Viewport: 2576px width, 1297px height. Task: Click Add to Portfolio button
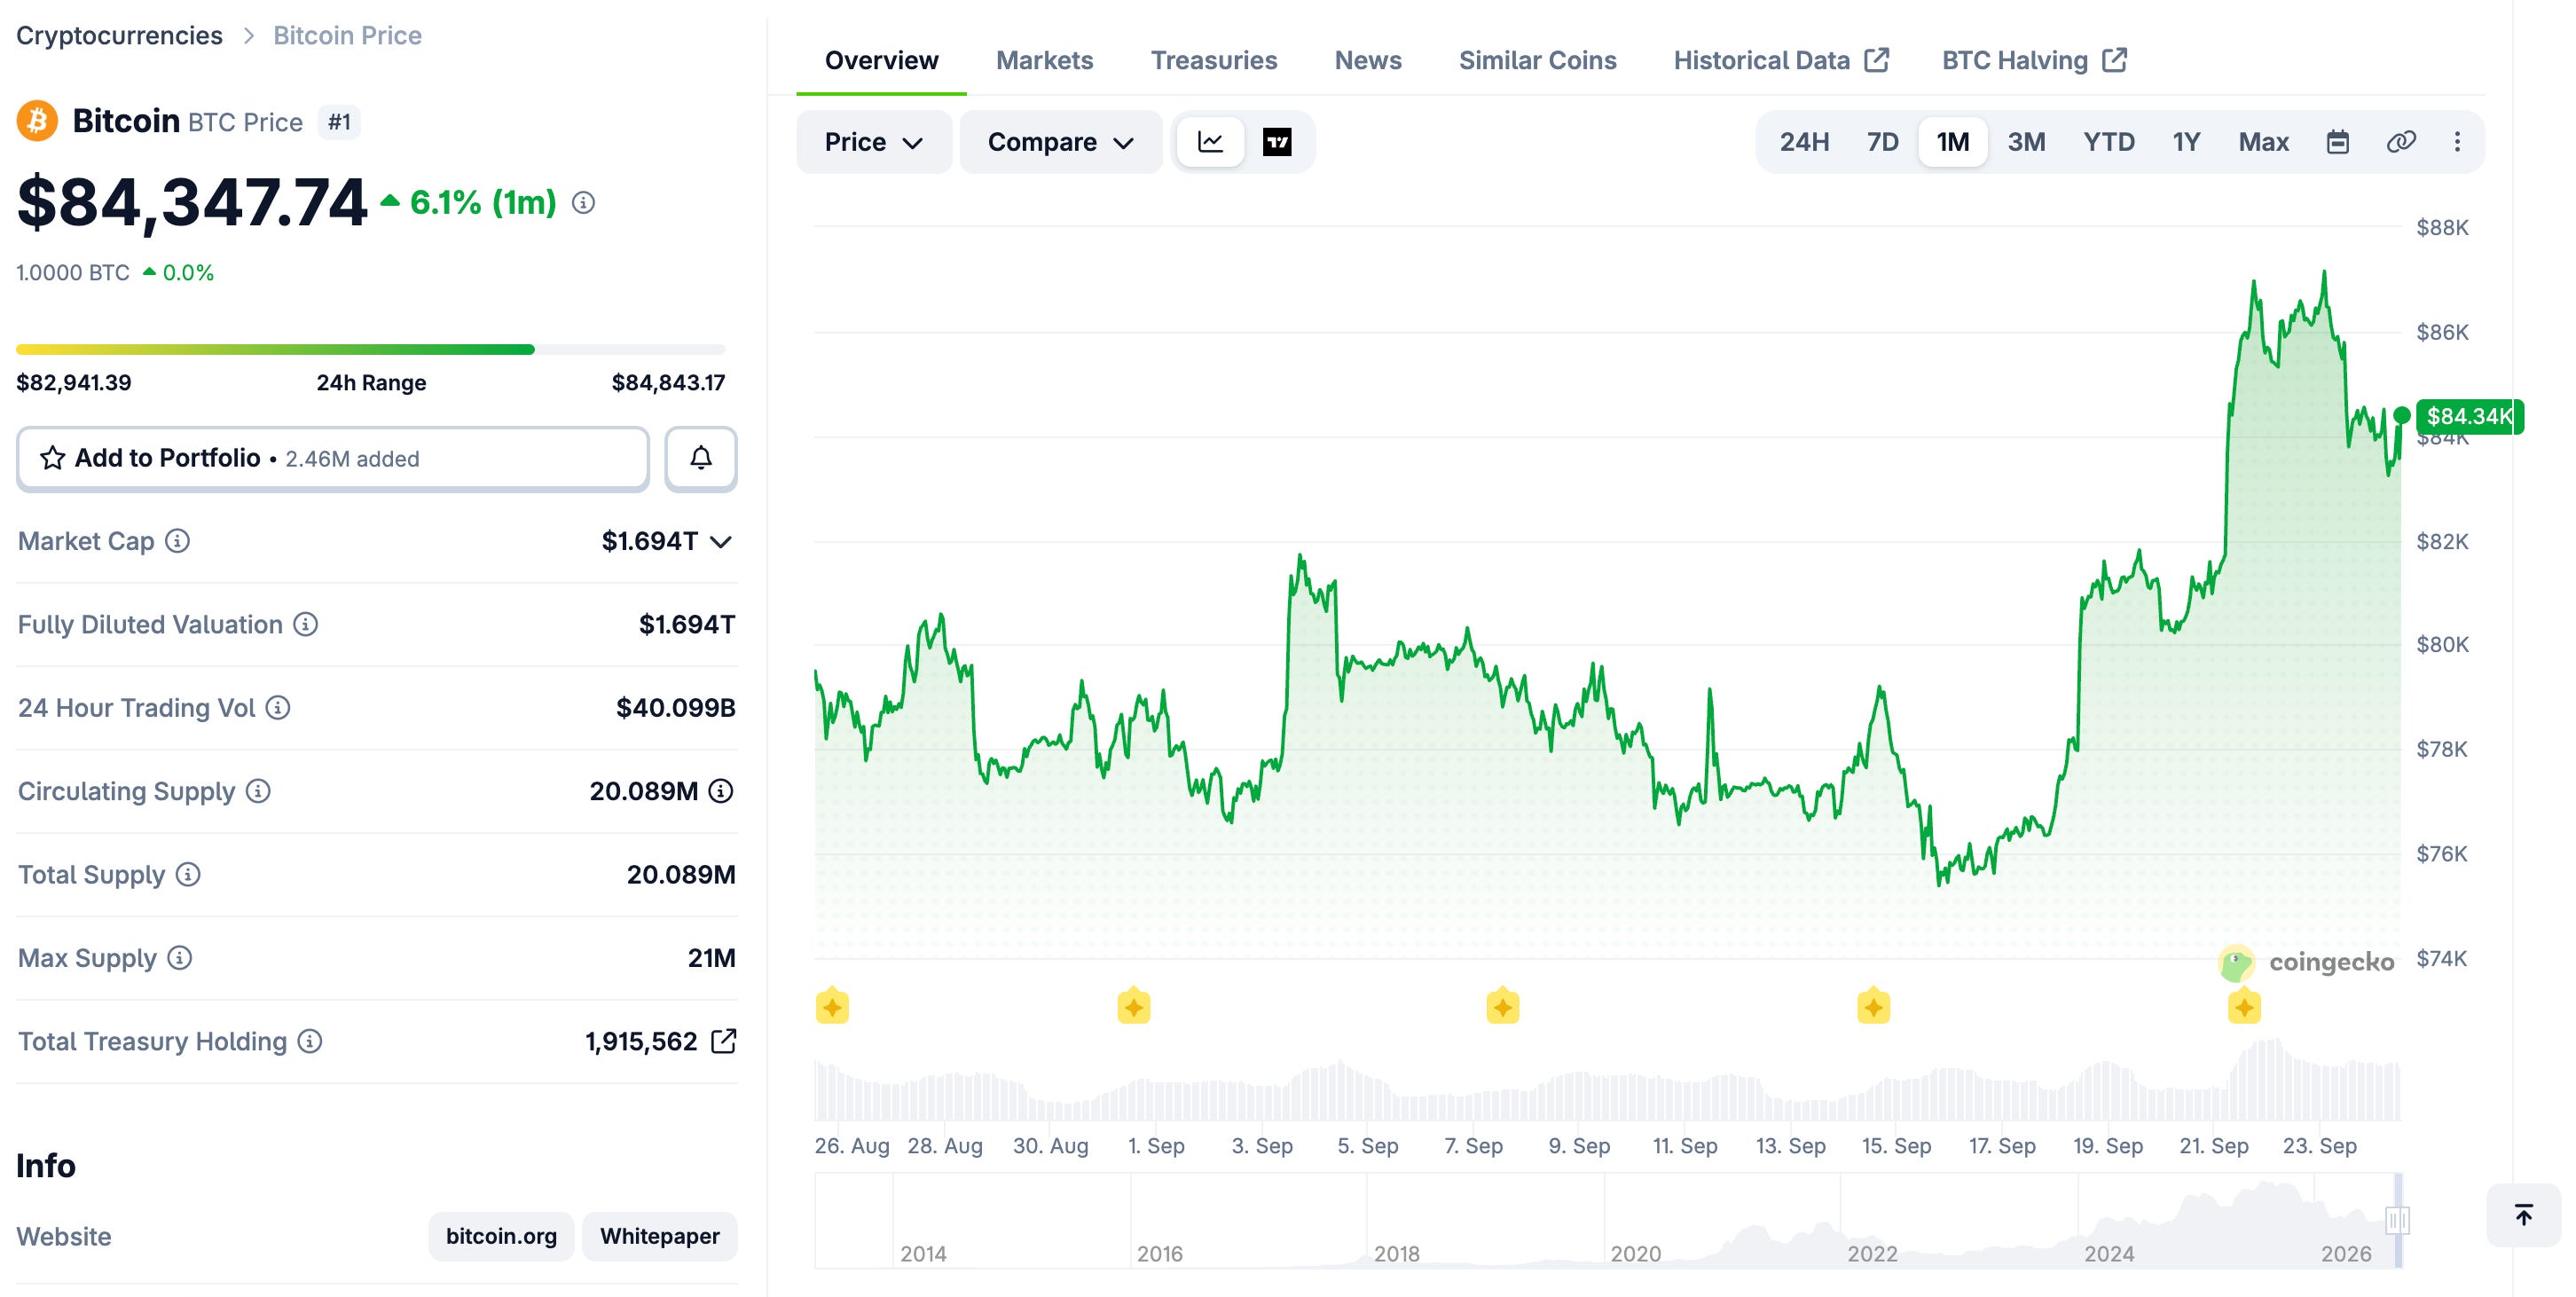[333, 458]
